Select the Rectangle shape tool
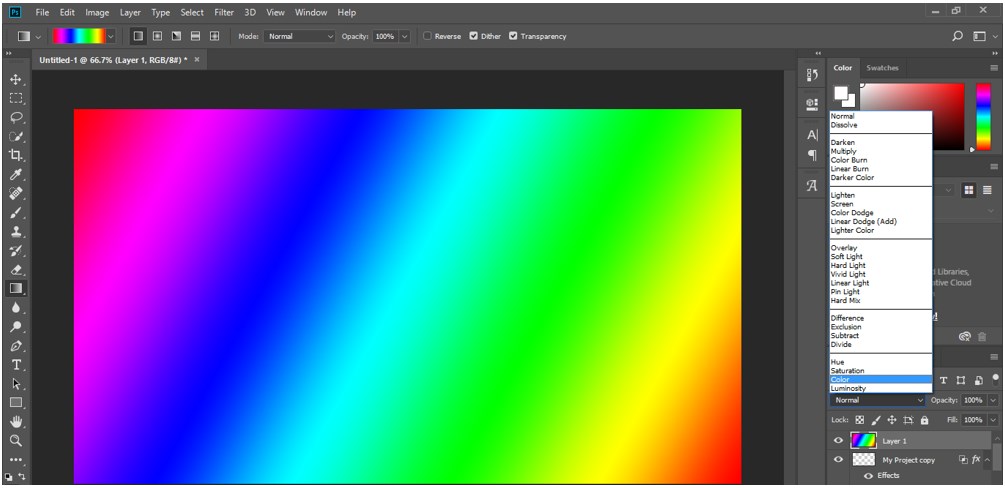 (16, 403)
